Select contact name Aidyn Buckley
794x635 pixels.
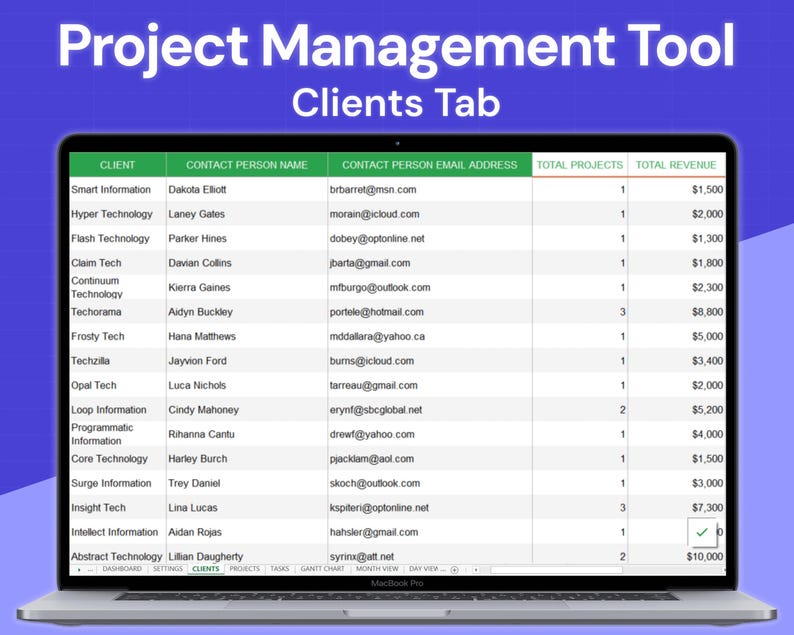[x=200, y=312]
